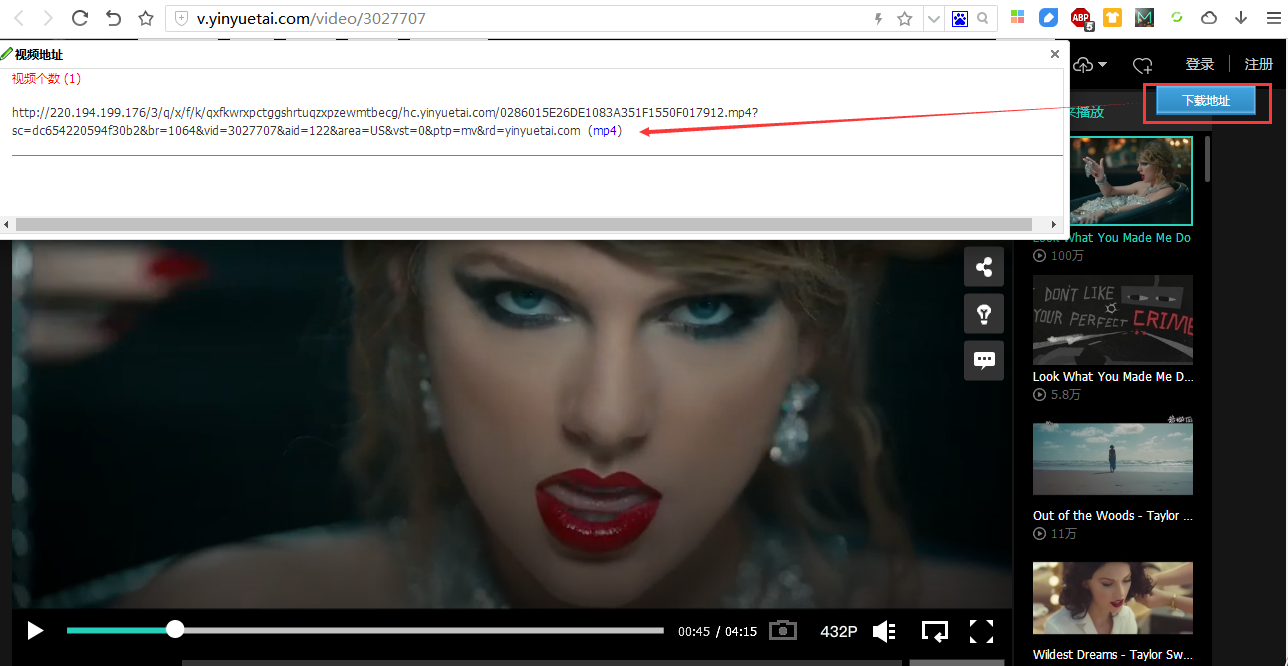Click the Wildest Dreams - Taylor Sw title
The height and width of the screenshot is (666, 1288).
click(1113, 655)
